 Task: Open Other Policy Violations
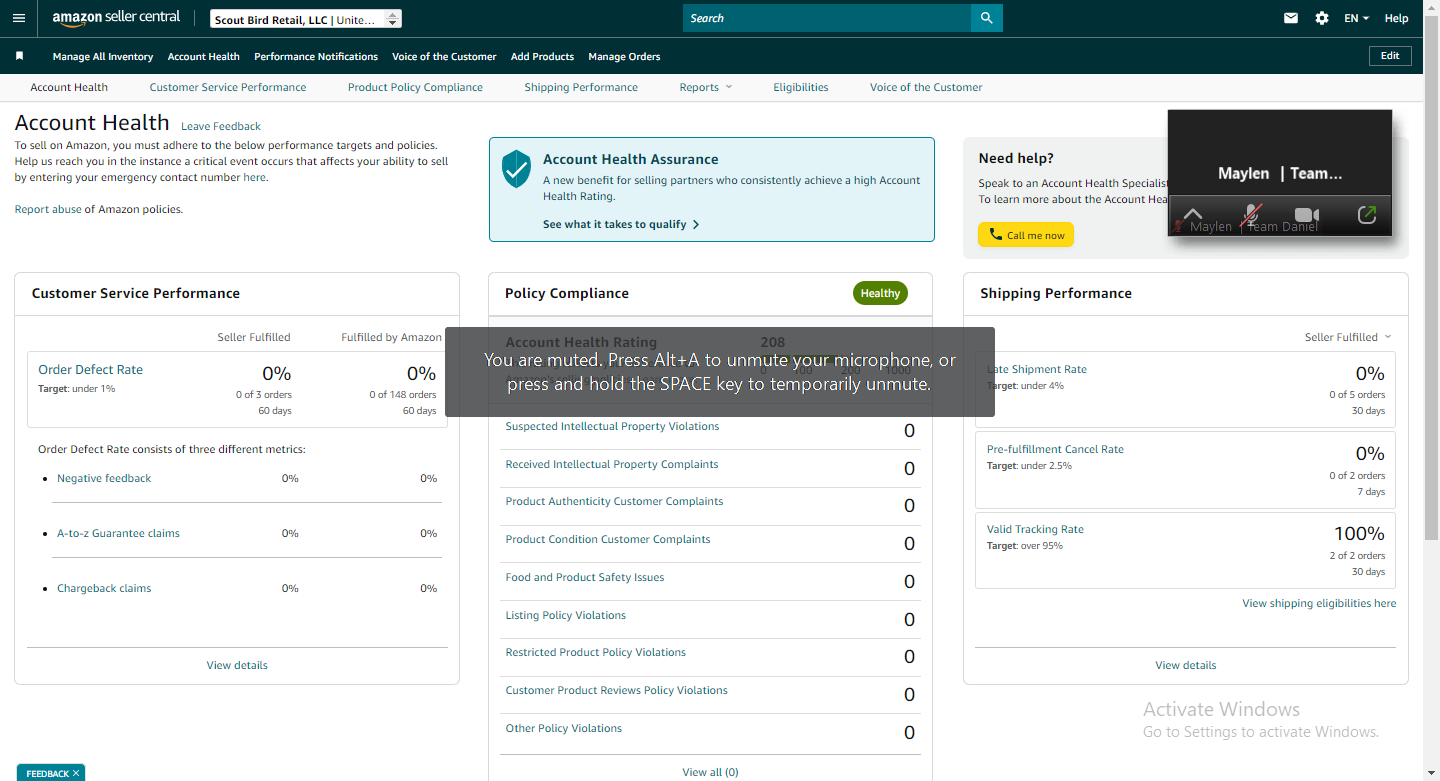[x=564, y=728]
